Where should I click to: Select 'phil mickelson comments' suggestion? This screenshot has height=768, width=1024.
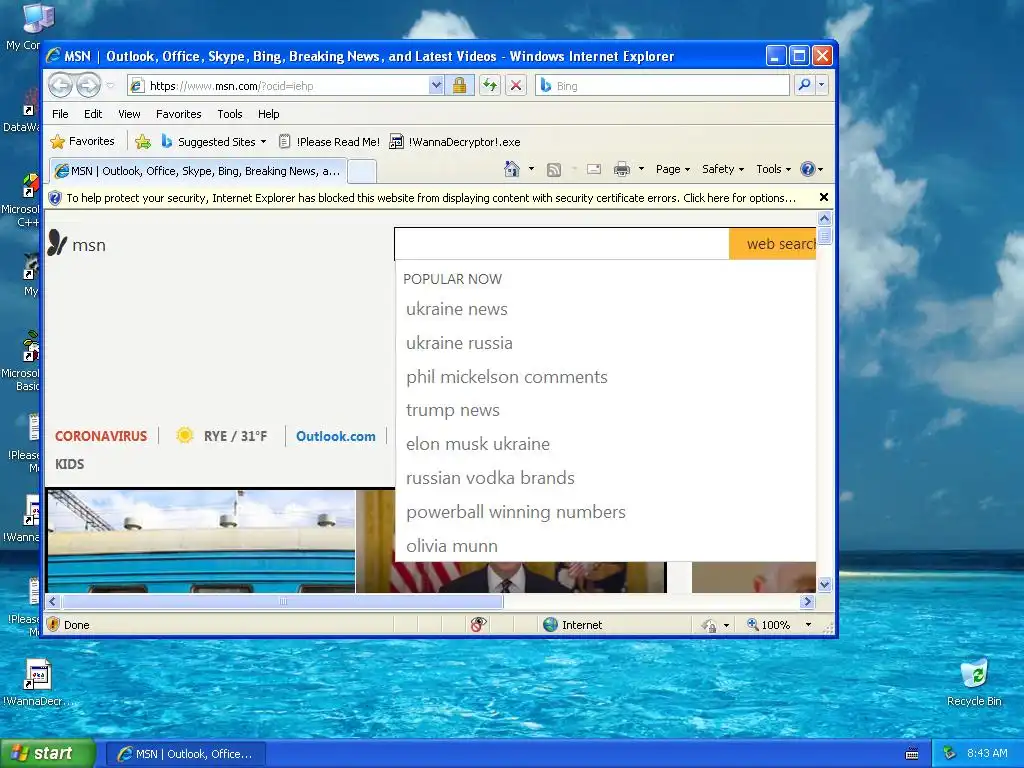[507, 377]
